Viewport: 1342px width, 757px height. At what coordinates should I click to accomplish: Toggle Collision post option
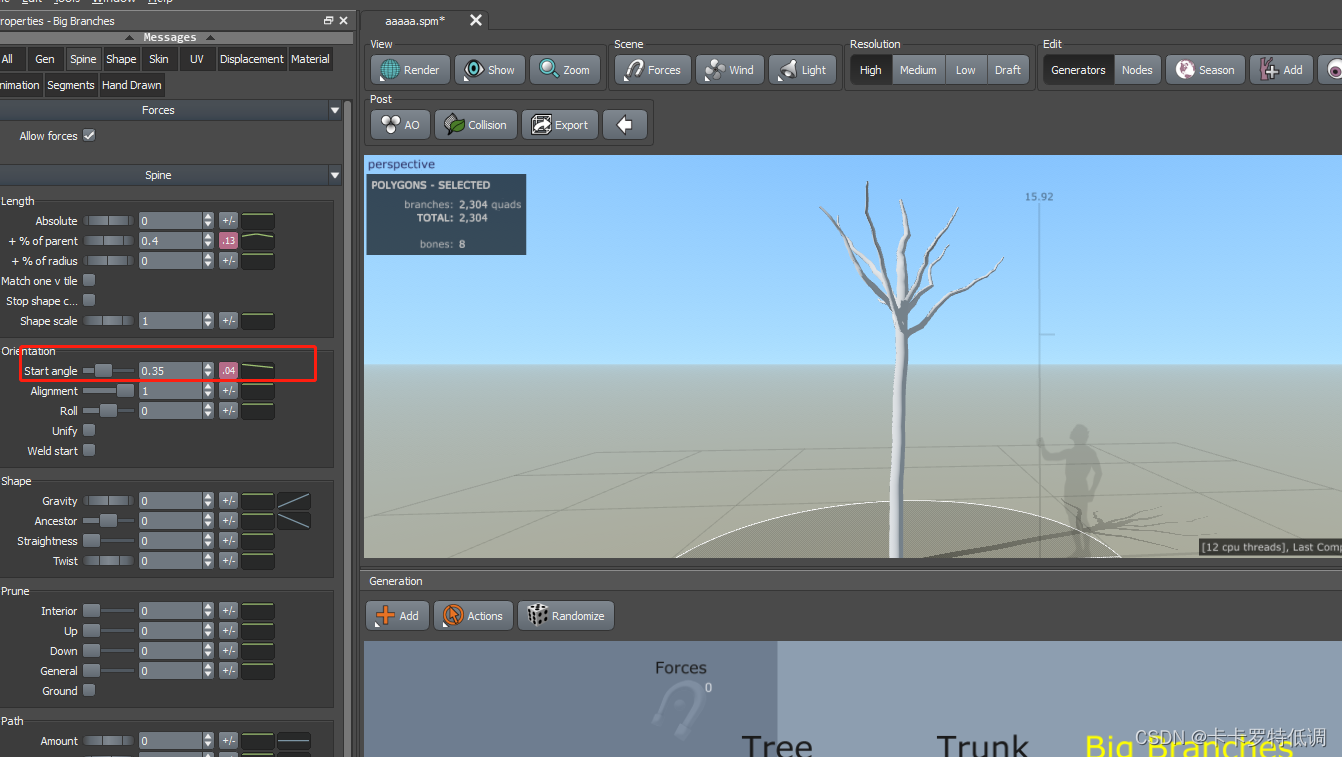[476, 125]
